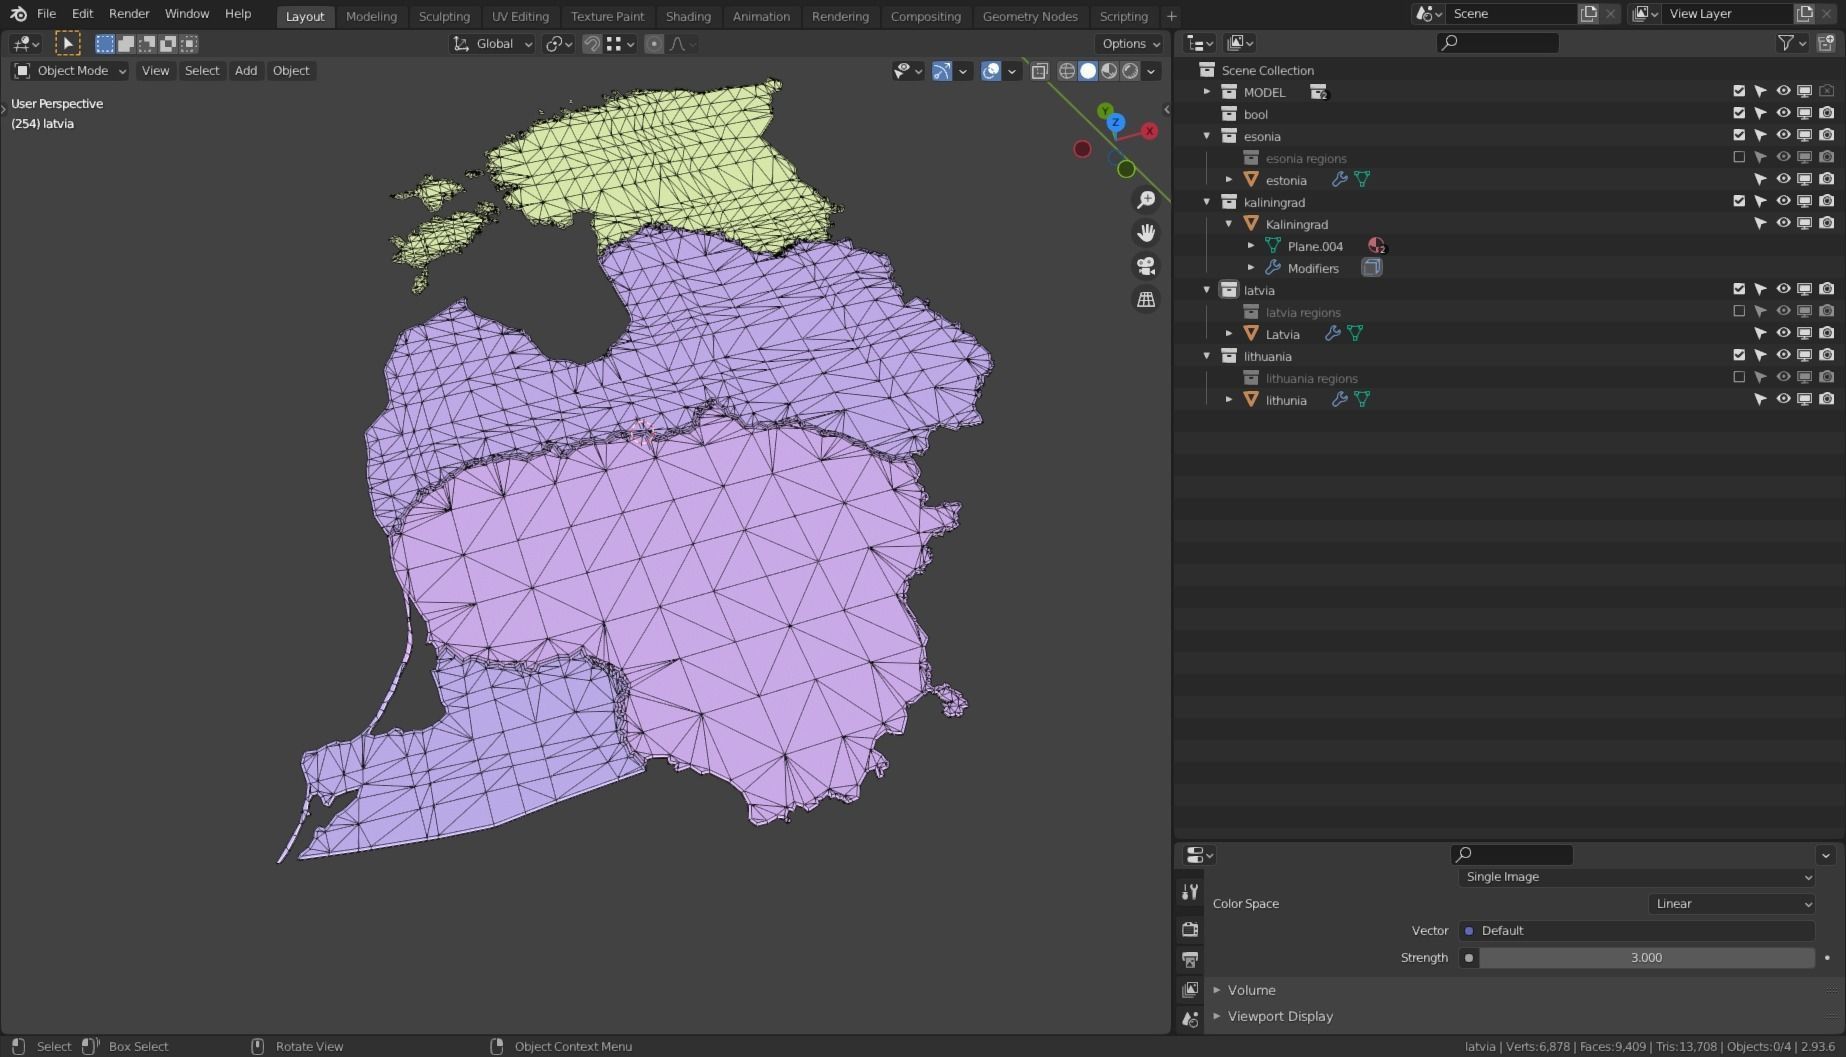Click the estonia modifier wrench icon
Image resolution: width=1846 pixels, height=1057 pixels.
1340,180
